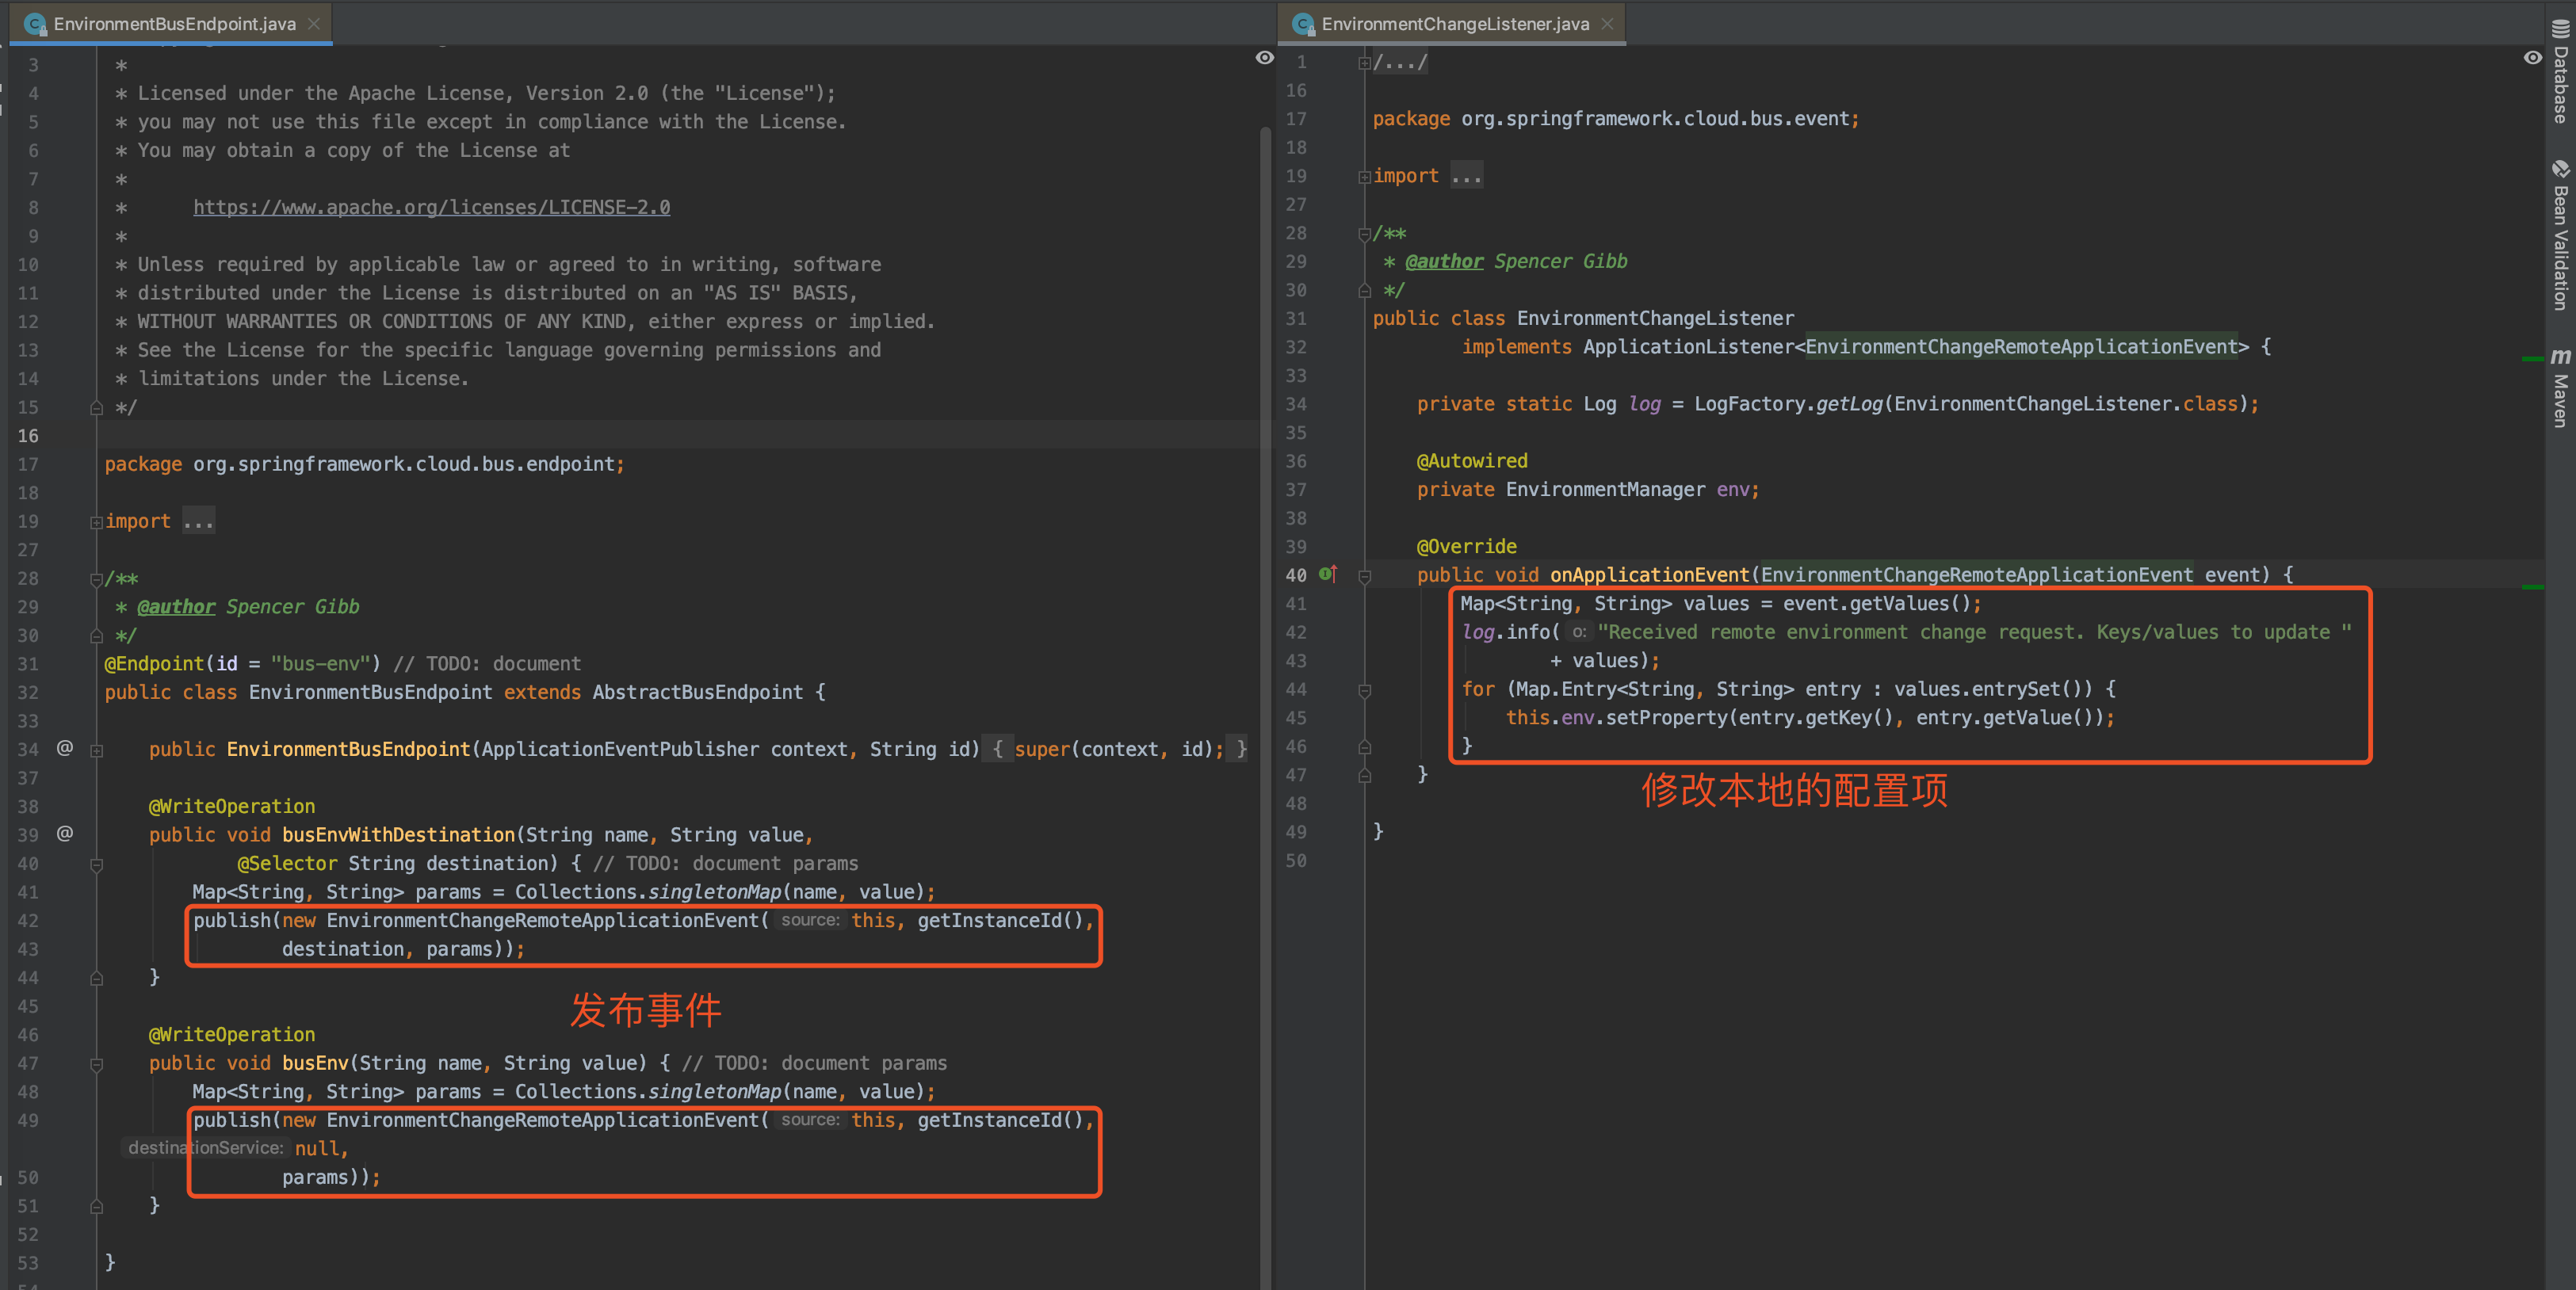Close the EnvironmentChangeListener.java tab
Image resolution: width=2576 pixels, height=1290 pixels.
pyautogui.click(x=1607, y=24)
